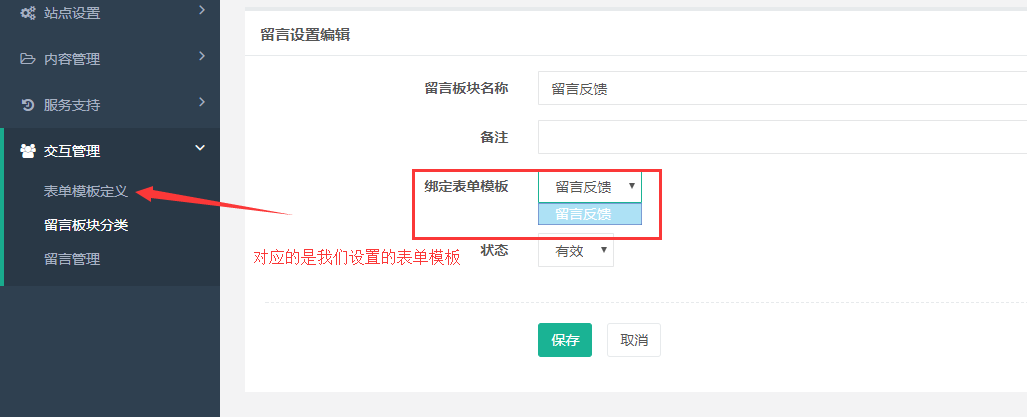Click the 绑定表单模板 field label

[467, 186]
